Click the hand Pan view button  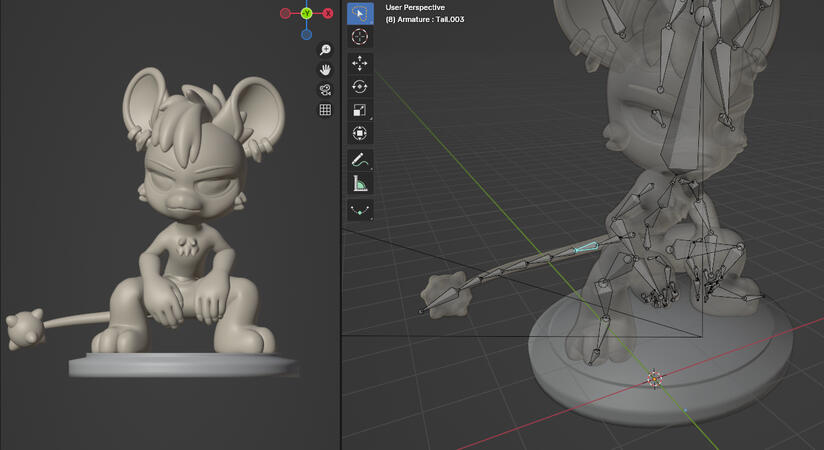coord(325,70)
